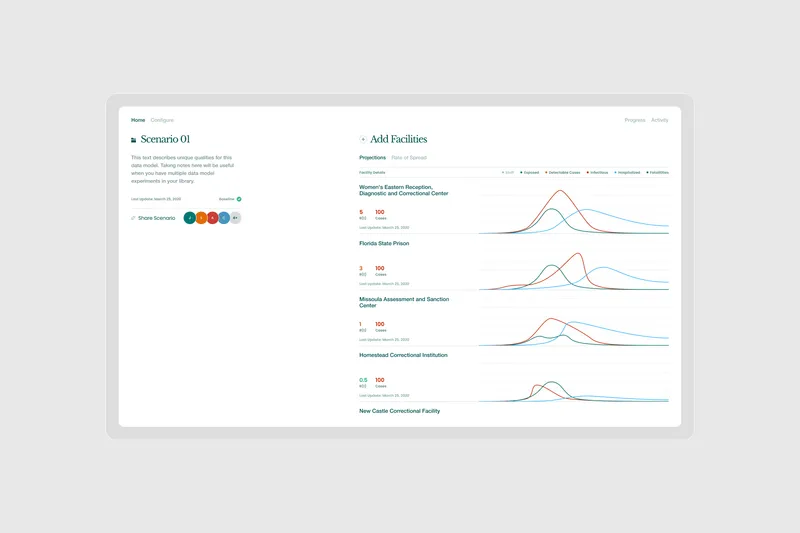Click the folder icon next to Scenario 01
The image size is (800, 533).
[134, 140]
